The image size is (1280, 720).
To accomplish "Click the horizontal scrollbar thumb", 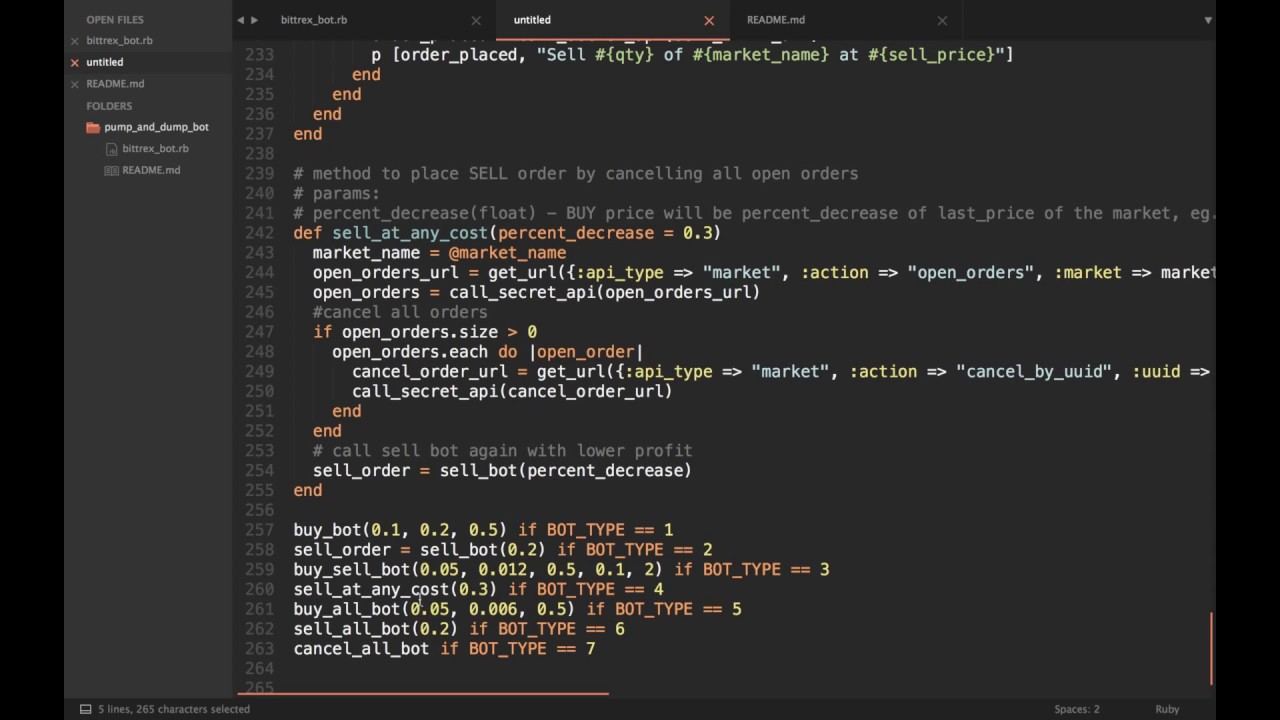I will 423,692.
